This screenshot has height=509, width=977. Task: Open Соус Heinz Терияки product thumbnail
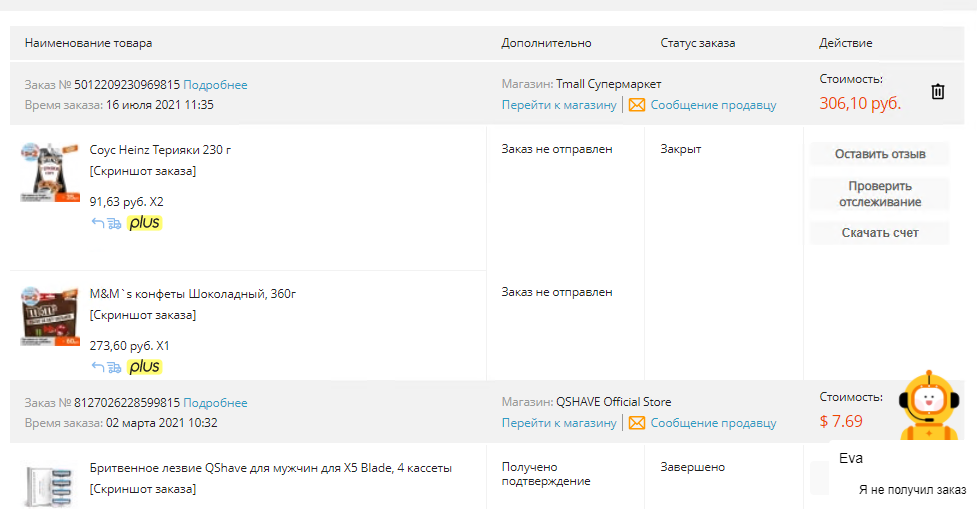(x=50, y=172)
